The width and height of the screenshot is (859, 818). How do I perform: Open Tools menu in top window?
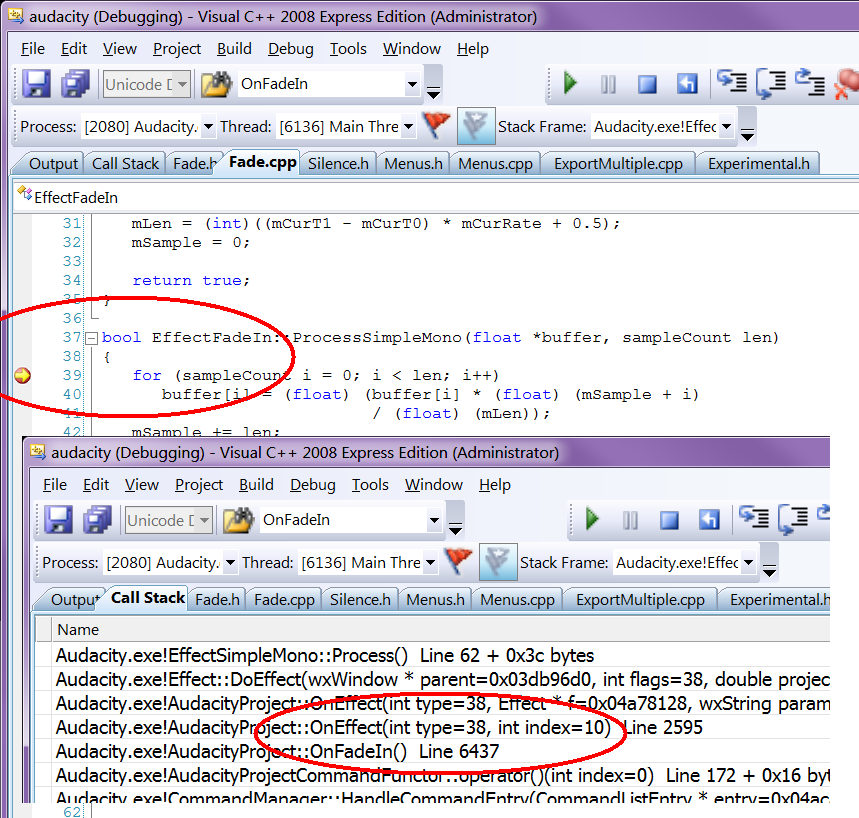[x=348, y=49]
